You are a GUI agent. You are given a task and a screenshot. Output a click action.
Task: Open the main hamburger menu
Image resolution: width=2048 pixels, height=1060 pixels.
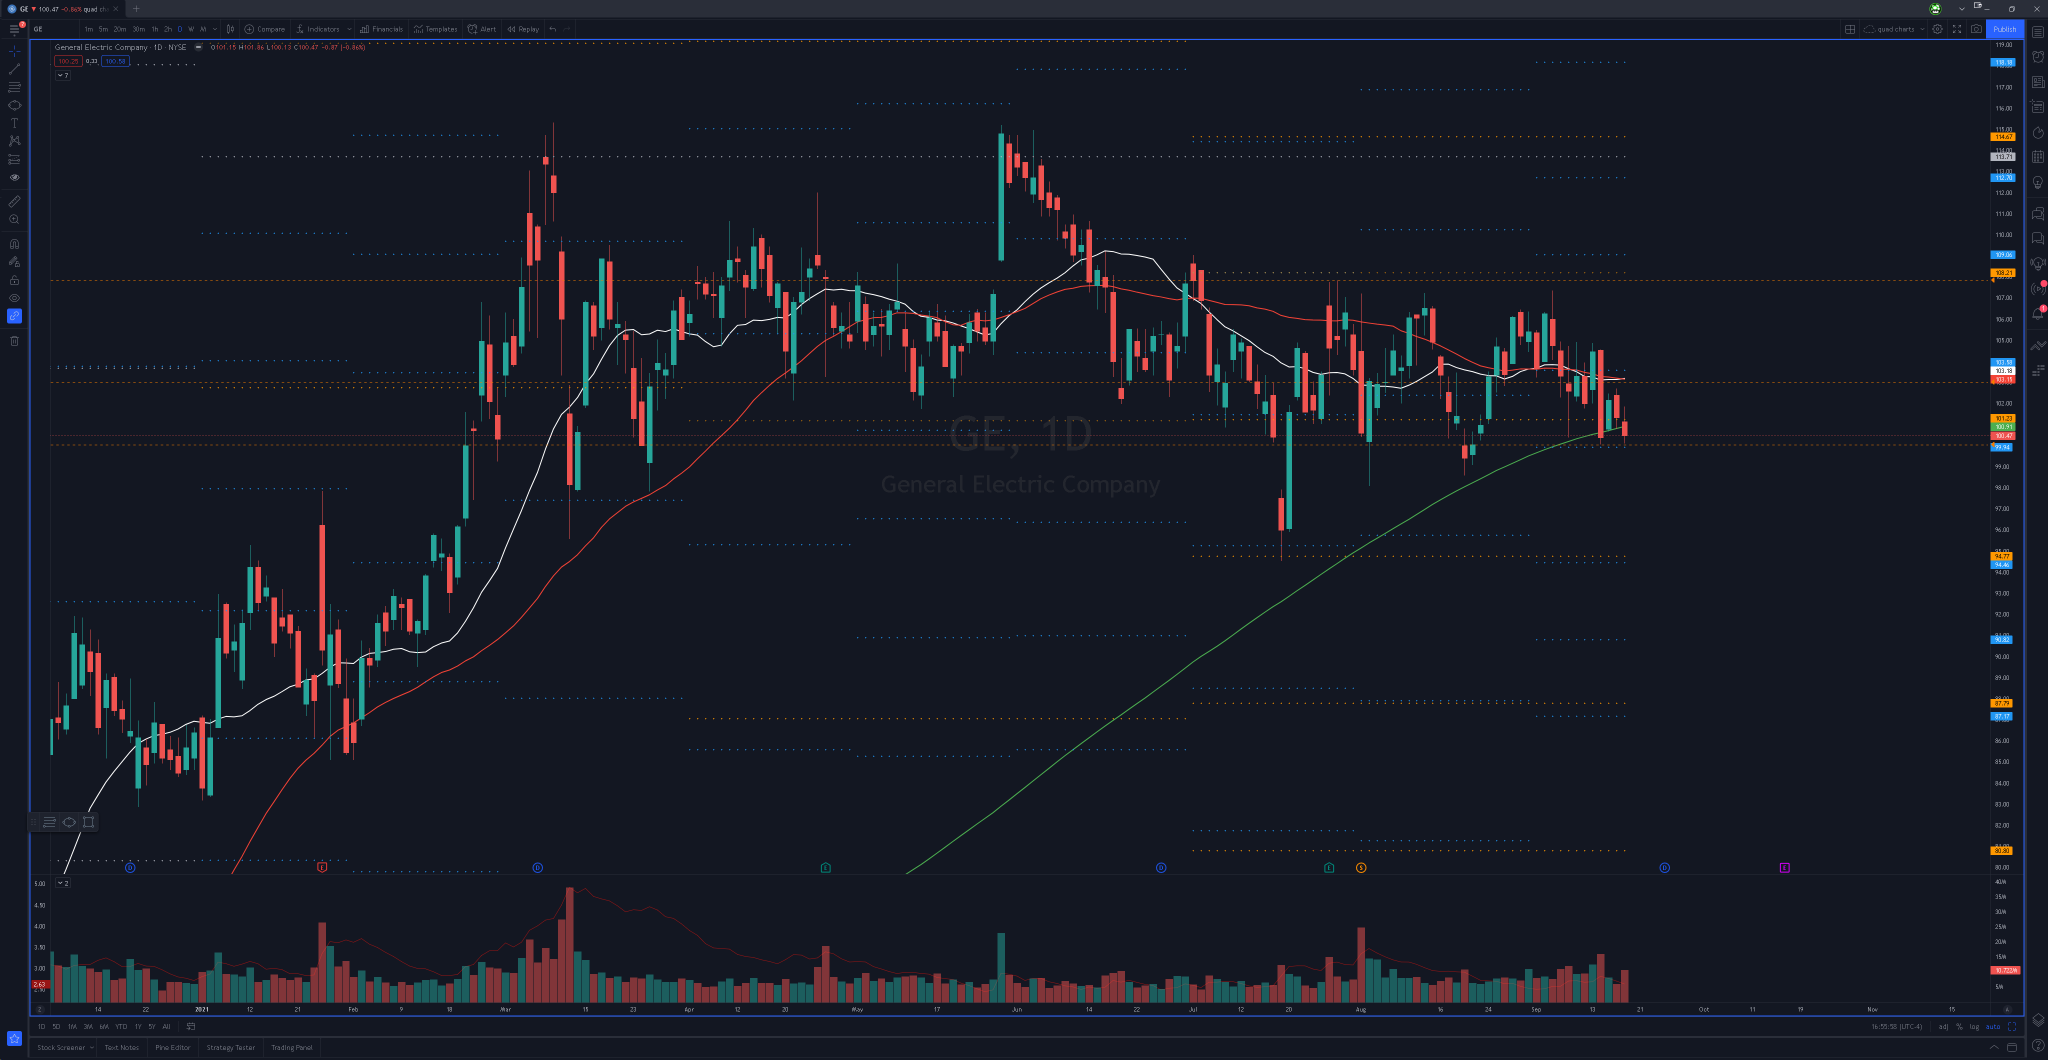14,29
